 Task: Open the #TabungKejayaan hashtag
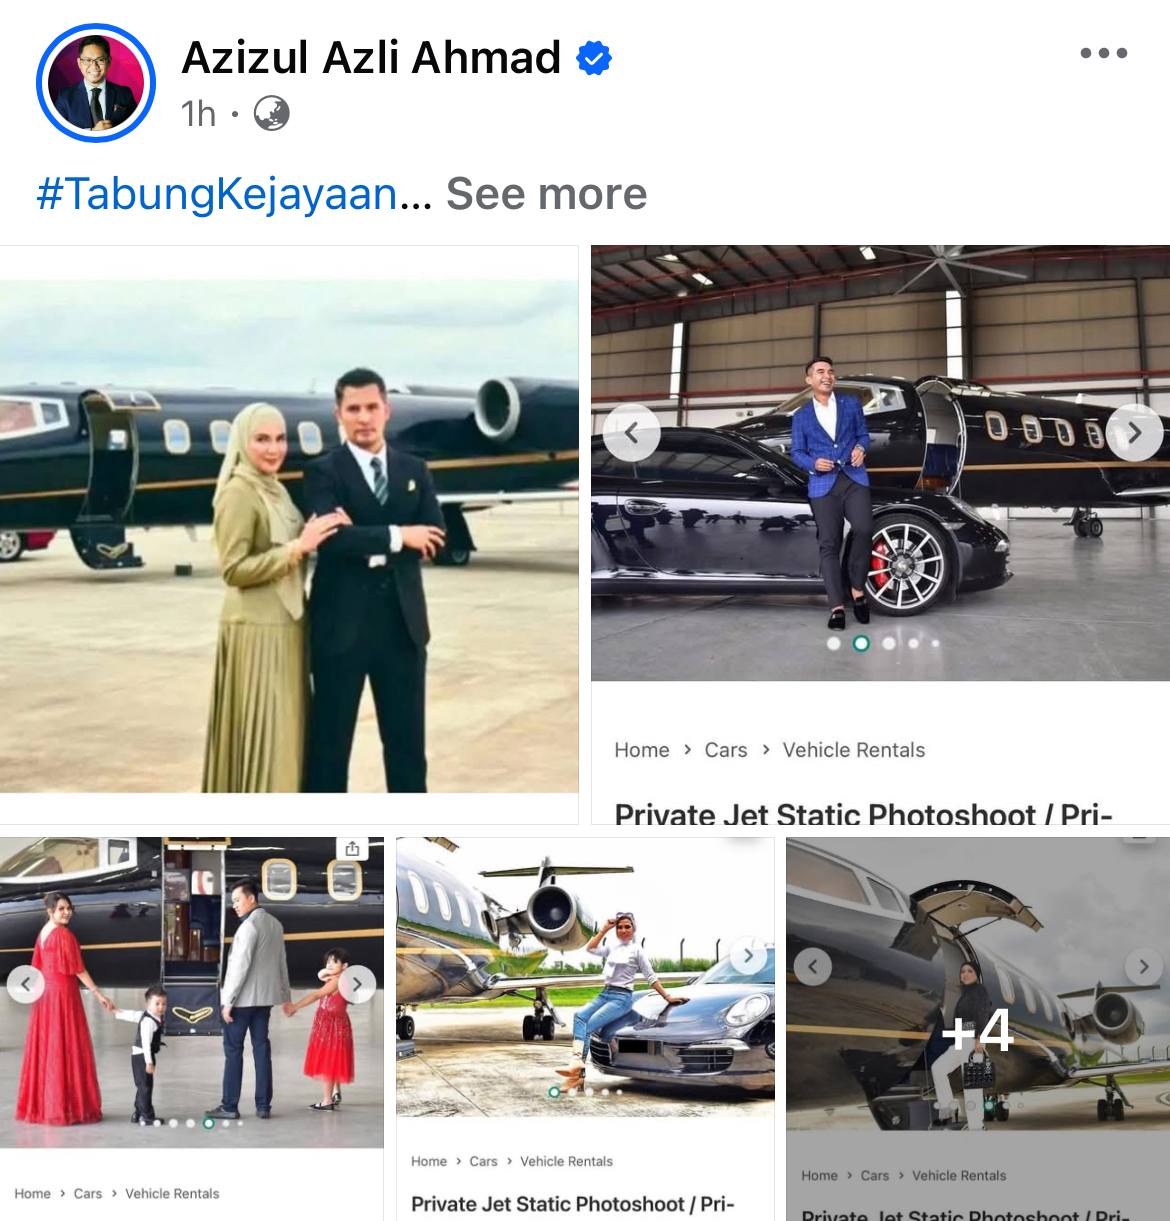[x=217, y=193]
